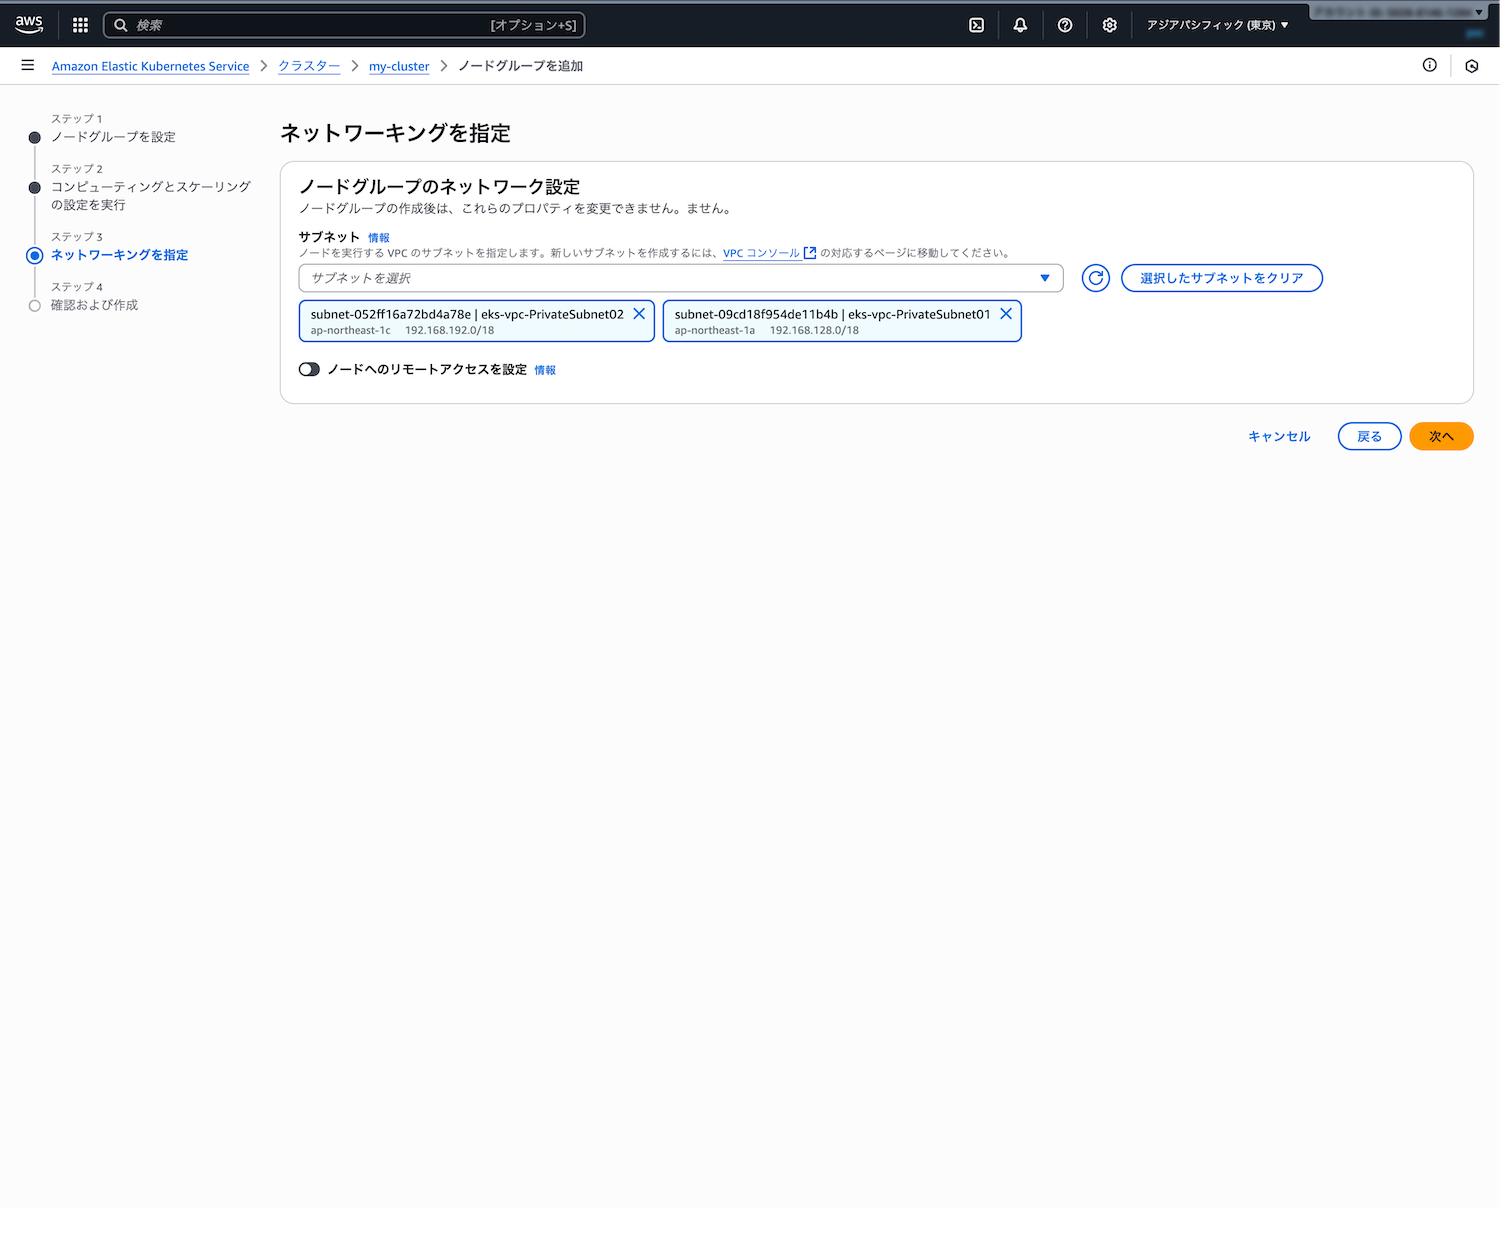The width and height of the screenshot is (1500, 1240).
Task: Remove subnet eks-vpc-PrivateSubnet01 chip
Action: click(x=1006, y=314)
